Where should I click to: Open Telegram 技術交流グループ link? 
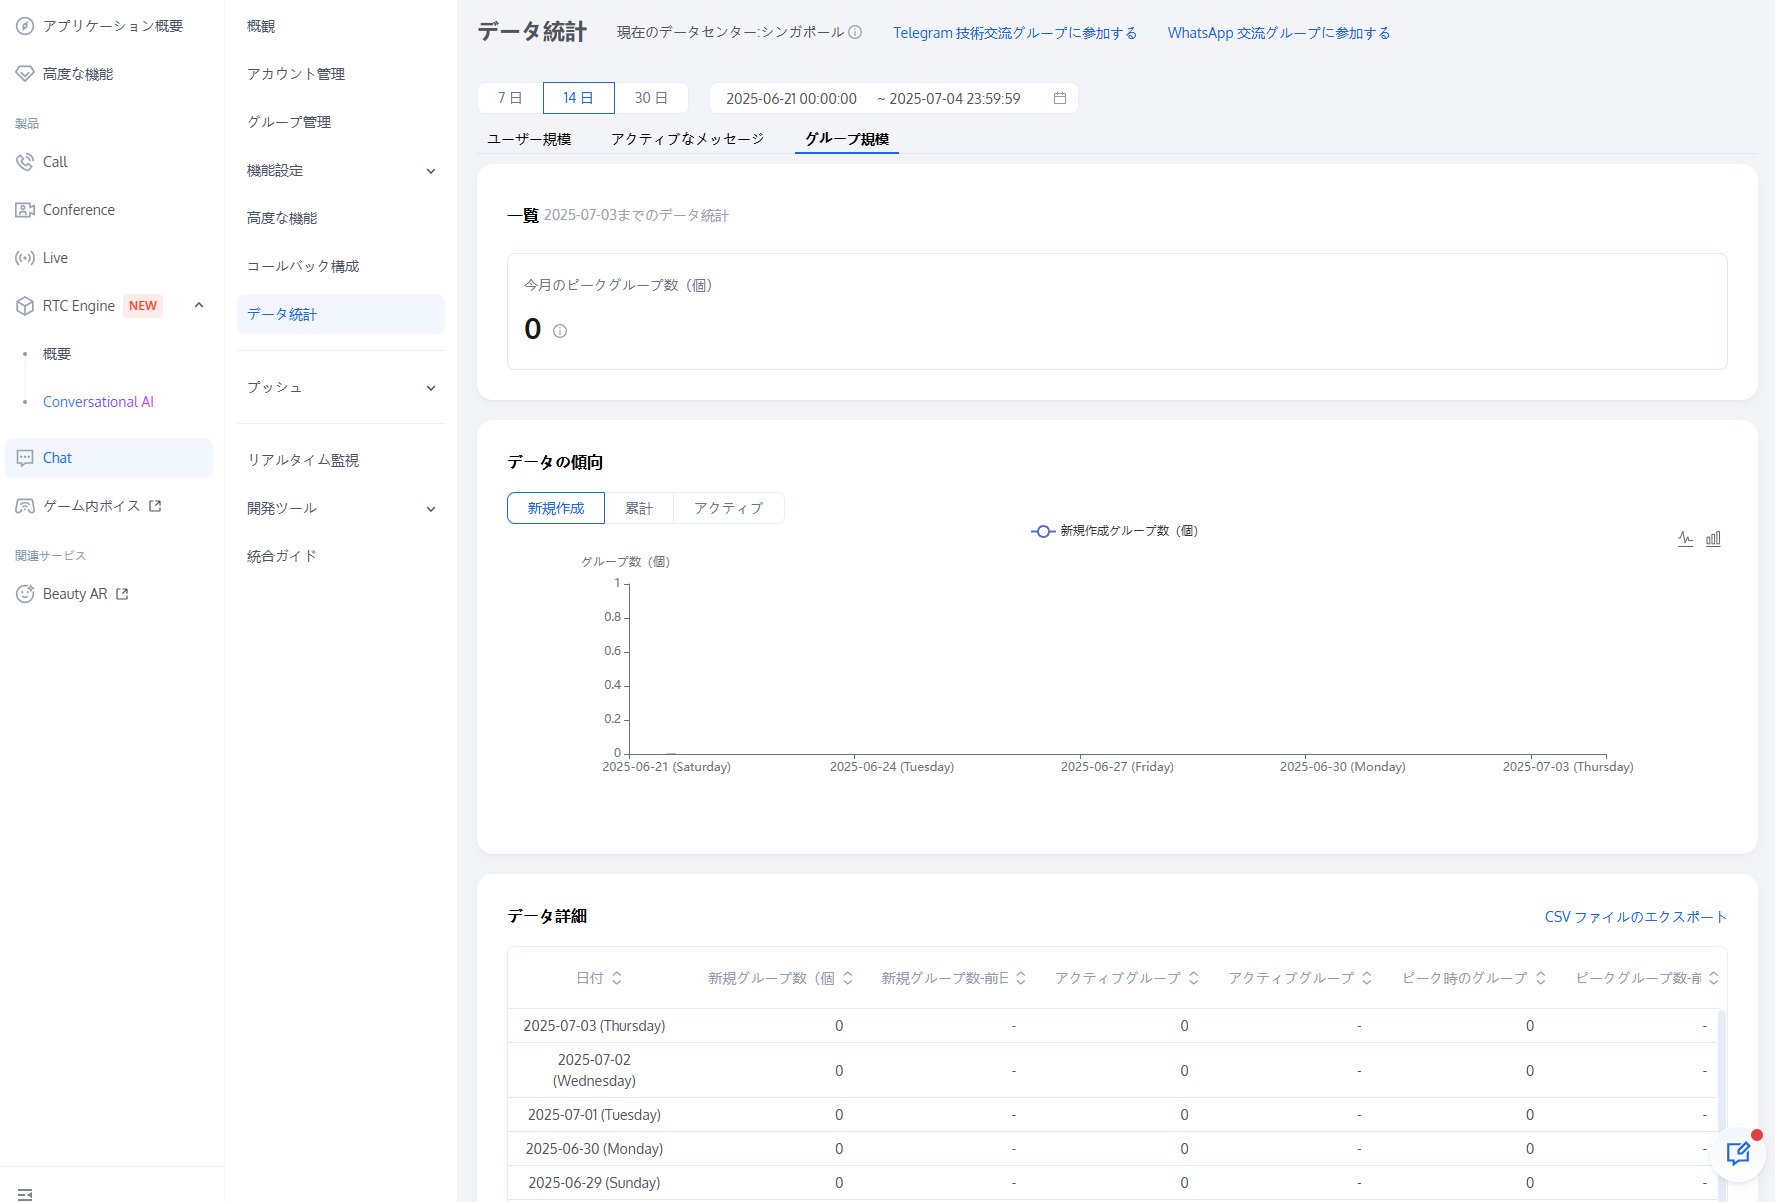pyautogui.click(x=1014, y=33)
